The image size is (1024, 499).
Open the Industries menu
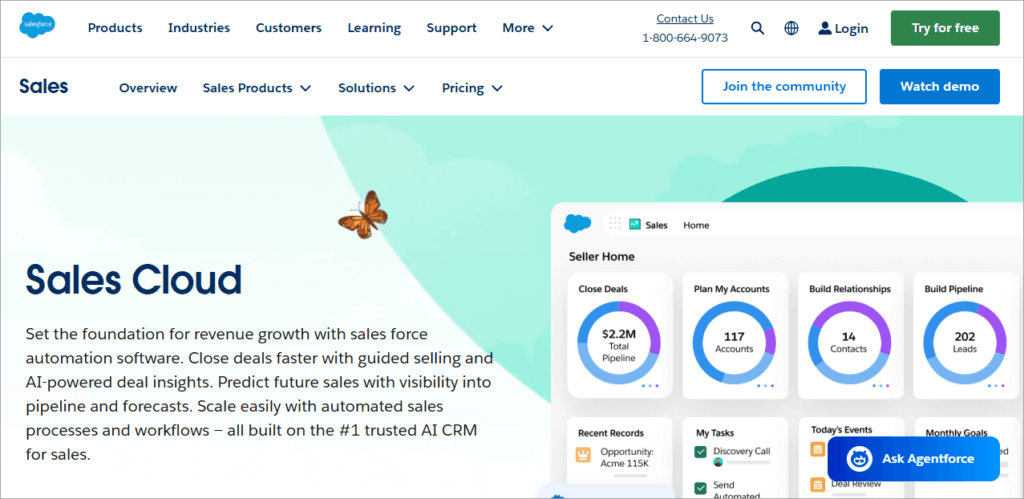(x=199, y=28)
